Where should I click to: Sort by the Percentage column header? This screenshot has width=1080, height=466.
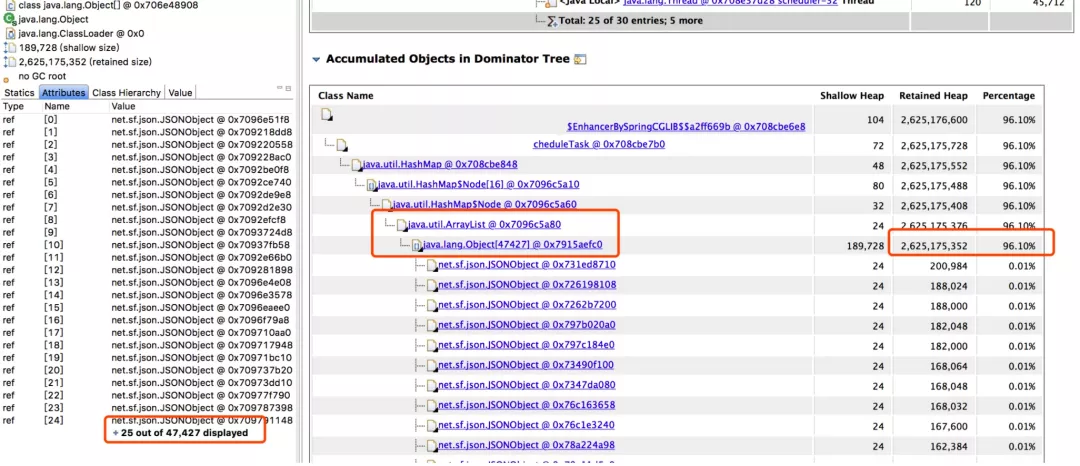1008,96
